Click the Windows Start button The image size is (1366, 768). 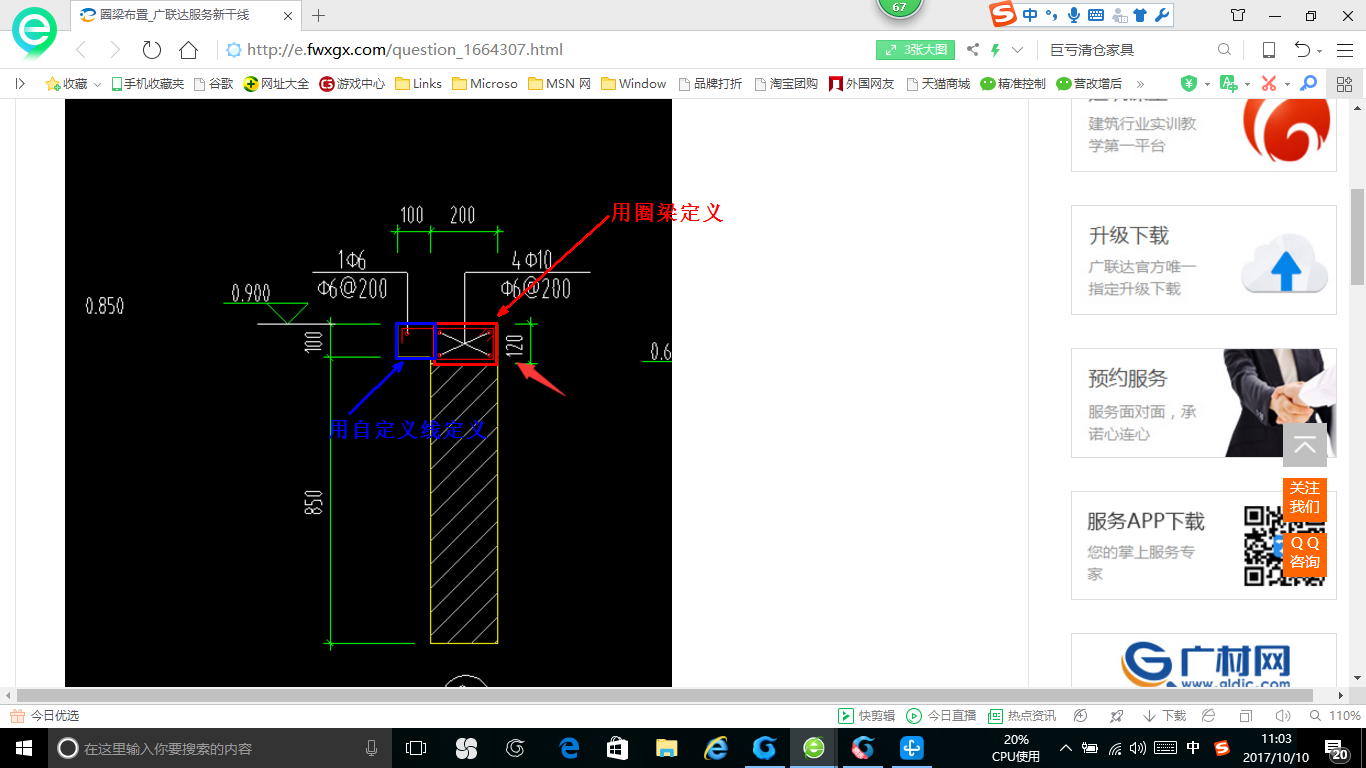point(24,748)
